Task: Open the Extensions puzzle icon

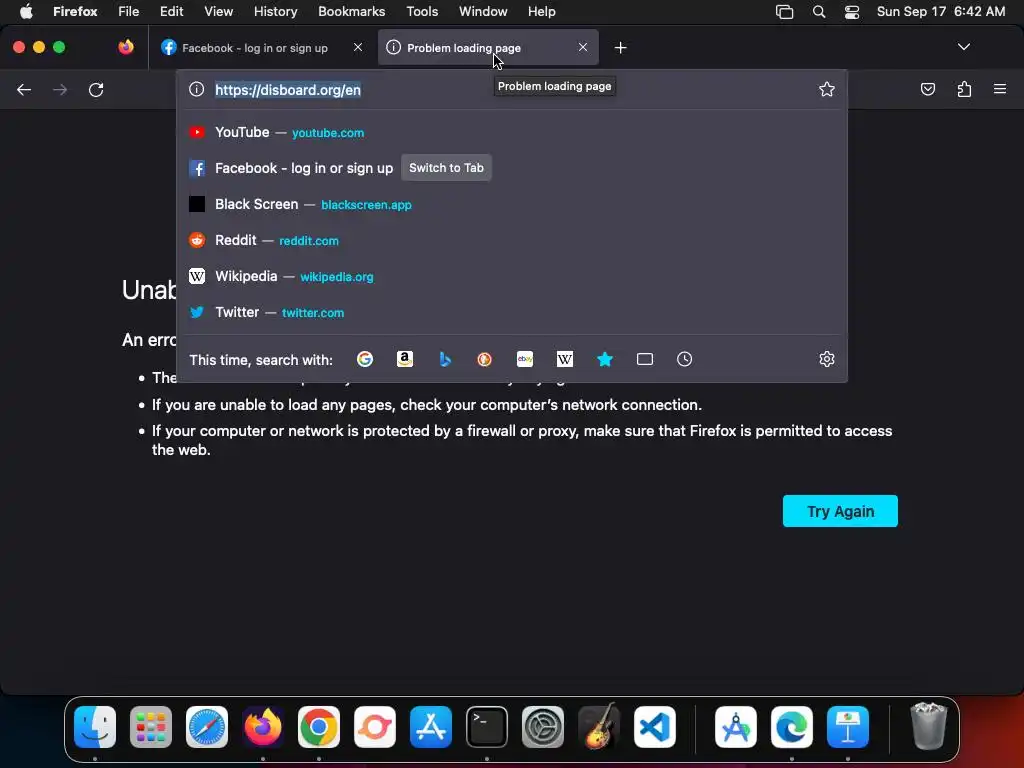Action: coord(964,89)
